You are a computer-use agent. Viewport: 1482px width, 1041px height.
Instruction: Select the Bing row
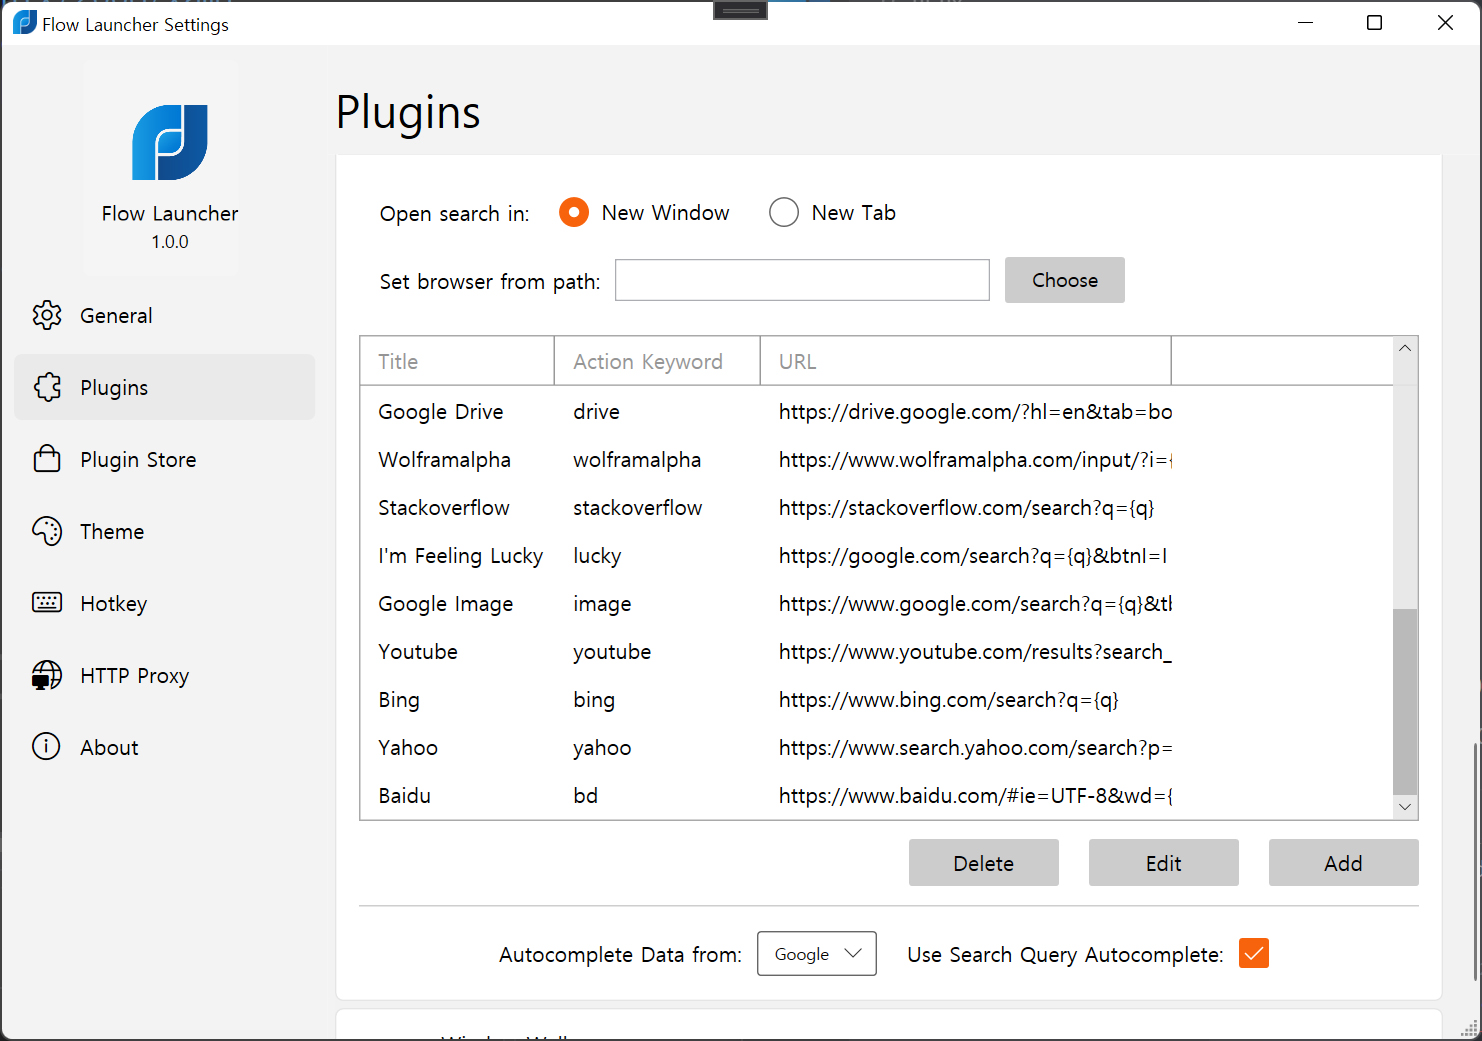(x=876, y=699)
